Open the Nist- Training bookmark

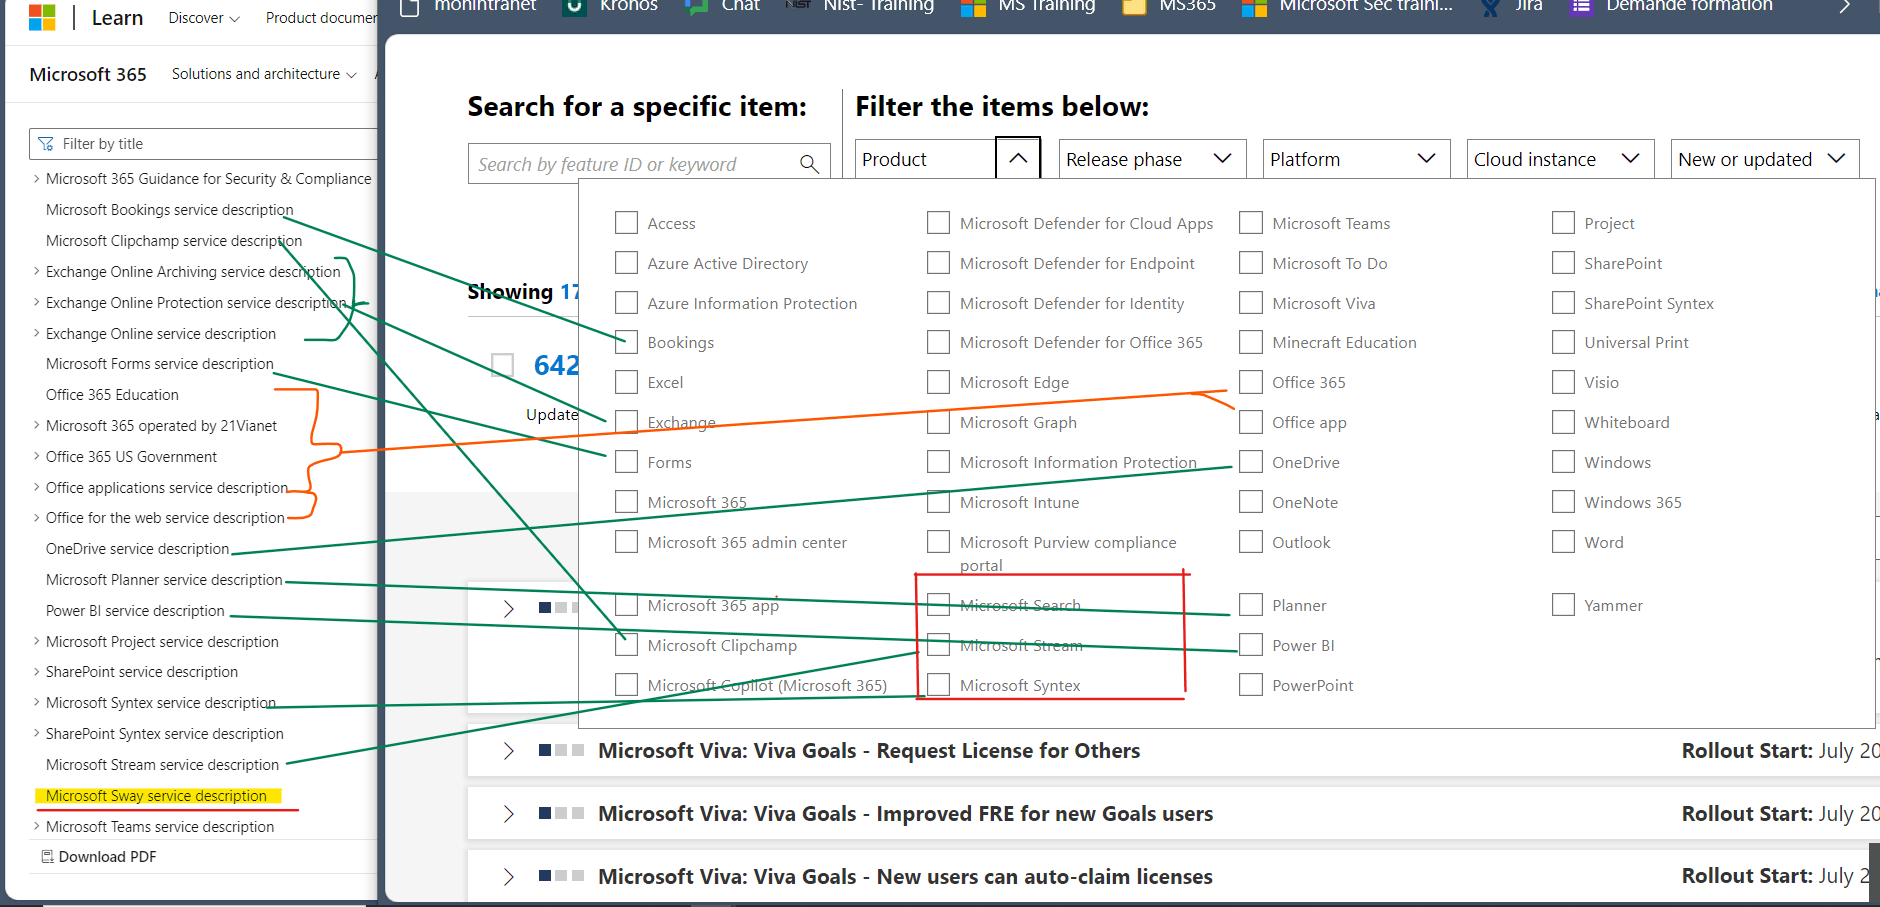point(860,6)
